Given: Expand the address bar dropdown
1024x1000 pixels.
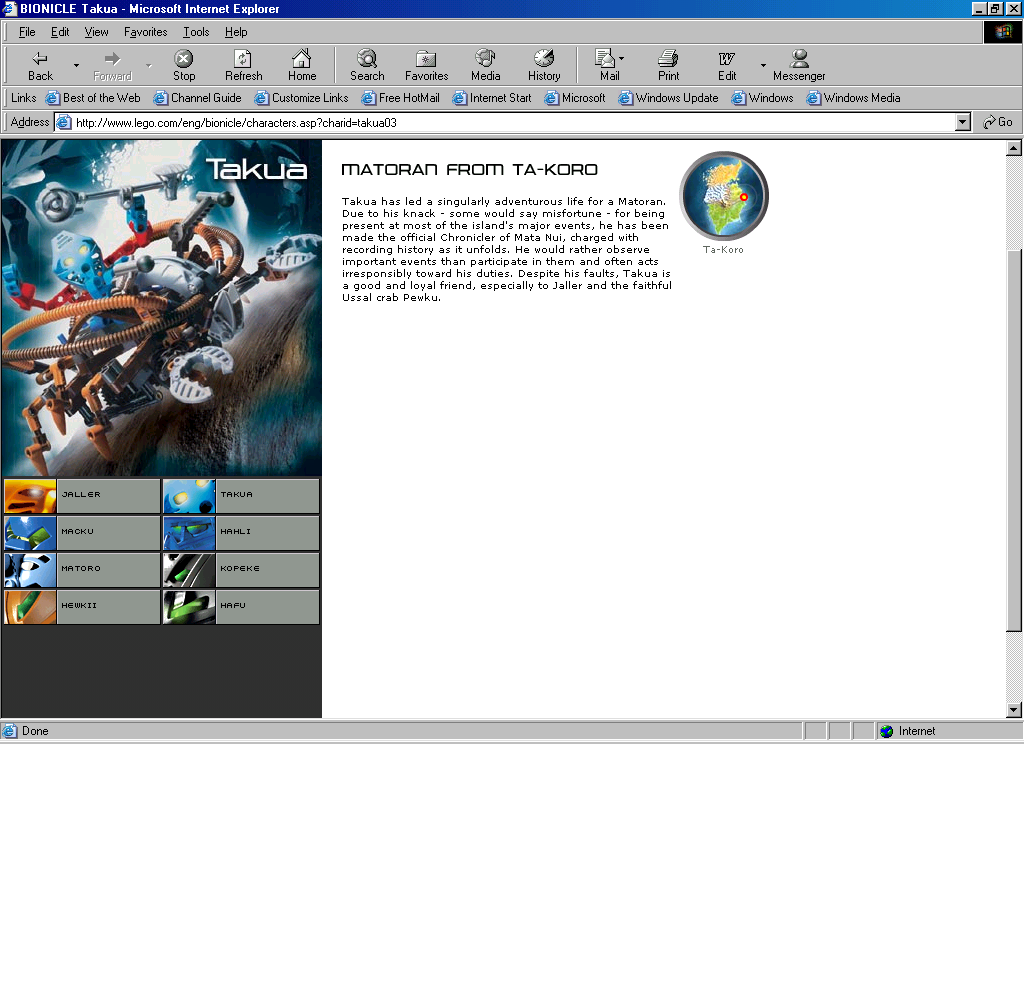Looking at the screenshot, I should click(x=963, y=122).
